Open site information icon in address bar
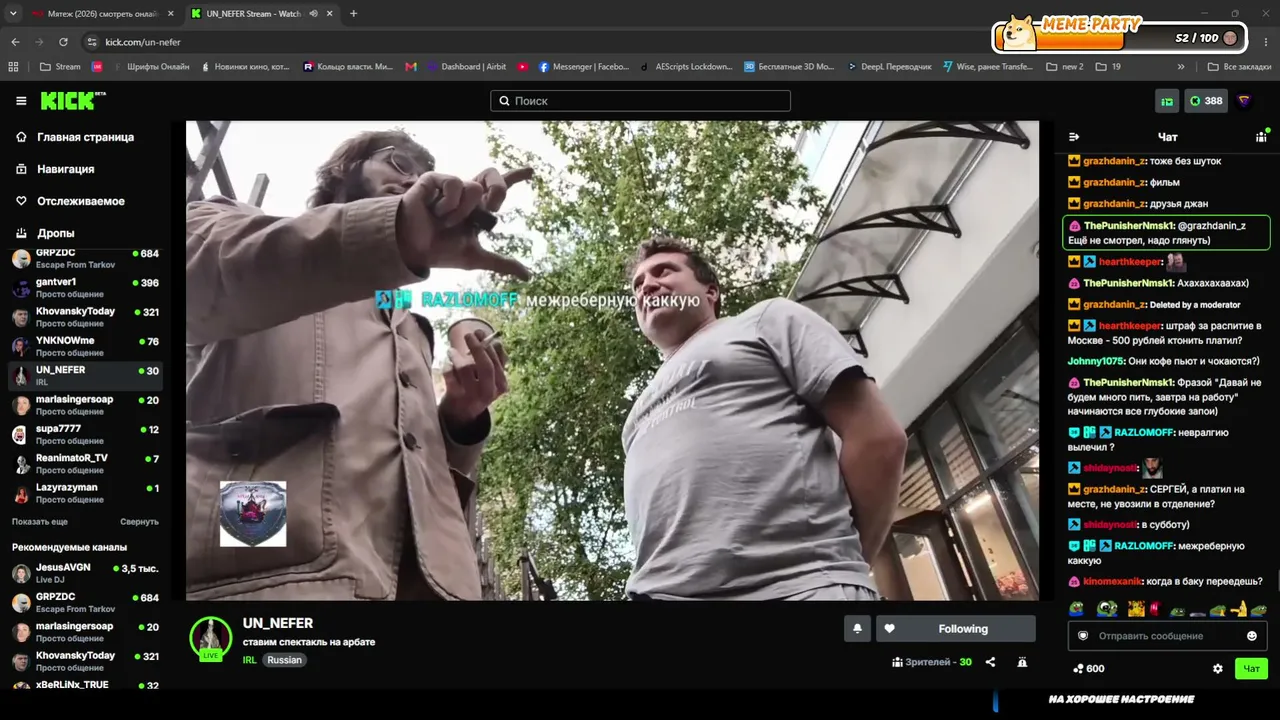Screen dimensions: 1280x720 [x=92, y=42]
